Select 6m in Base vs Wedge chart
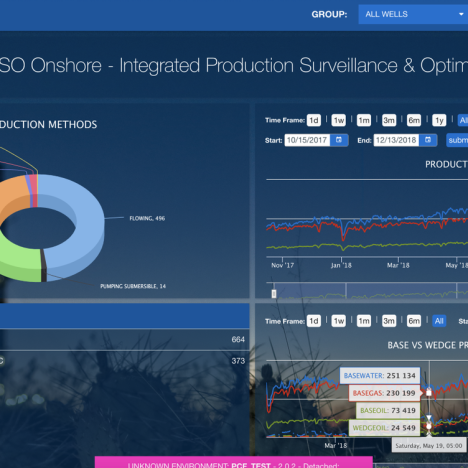This screenshot has height=468, width=468. 414,321
